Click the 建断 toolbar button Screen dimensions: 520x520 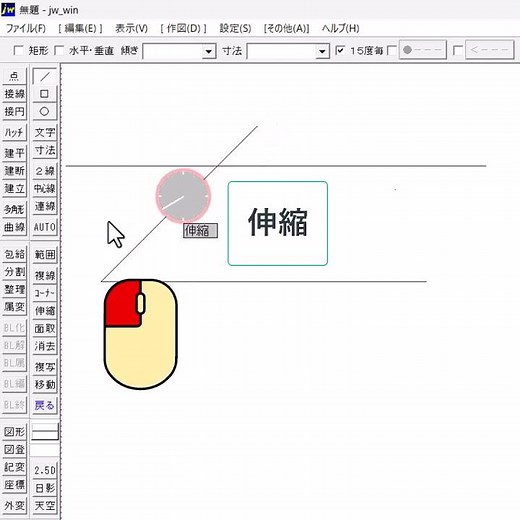(x=14, y=171)
